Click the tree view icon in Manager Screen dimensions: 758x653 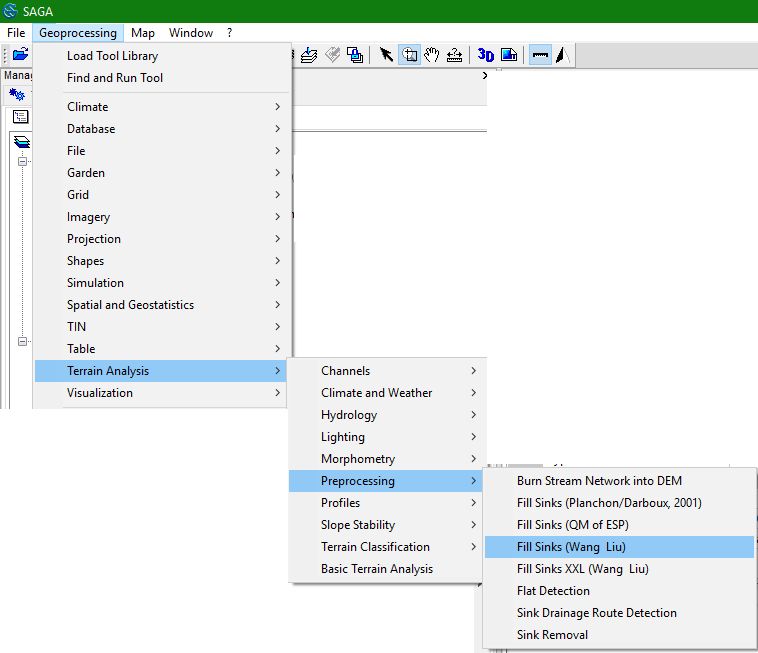[20, 116]
